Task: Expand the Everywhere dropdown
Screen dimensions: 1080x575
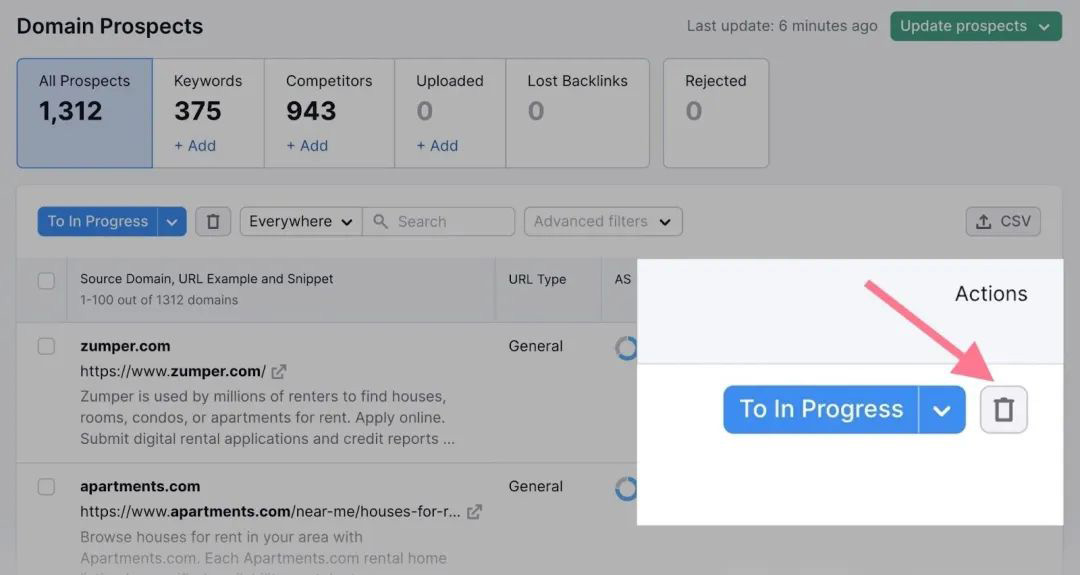Action: tap(300, 222)
